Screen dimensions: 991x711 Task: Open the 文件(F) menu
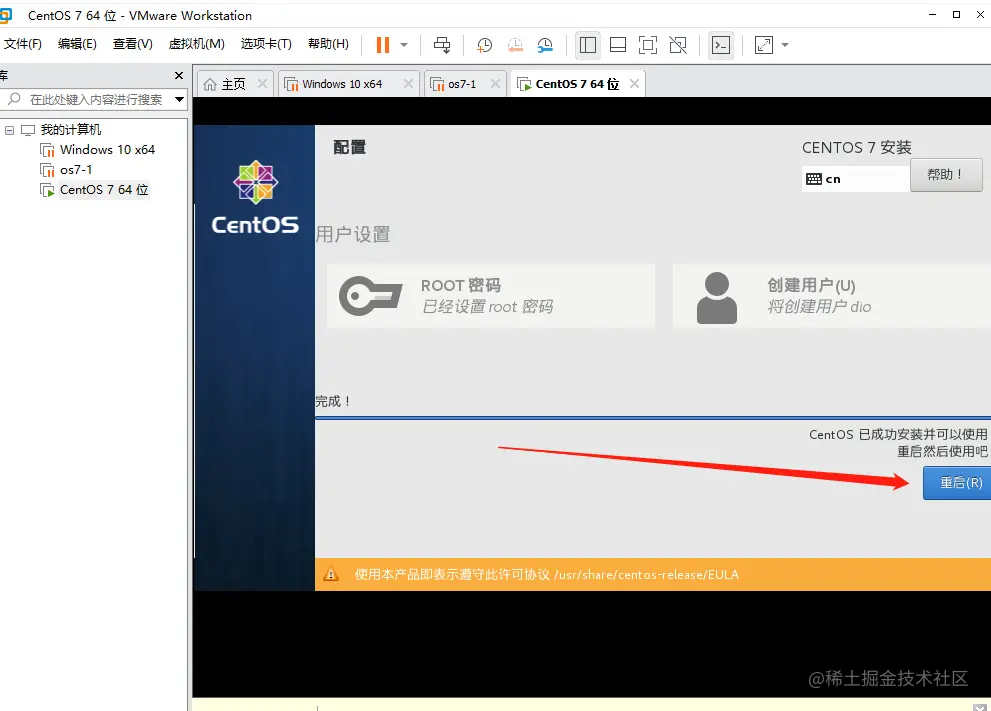(x=23, y=44)
